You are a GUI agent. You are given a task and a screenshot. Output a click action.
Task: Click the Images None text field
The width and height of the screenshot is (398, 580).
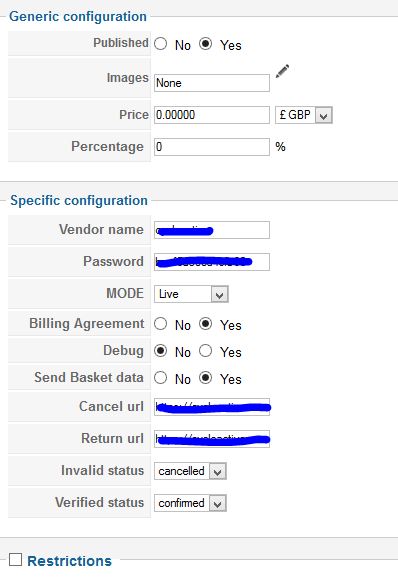(x=212, y=83)
